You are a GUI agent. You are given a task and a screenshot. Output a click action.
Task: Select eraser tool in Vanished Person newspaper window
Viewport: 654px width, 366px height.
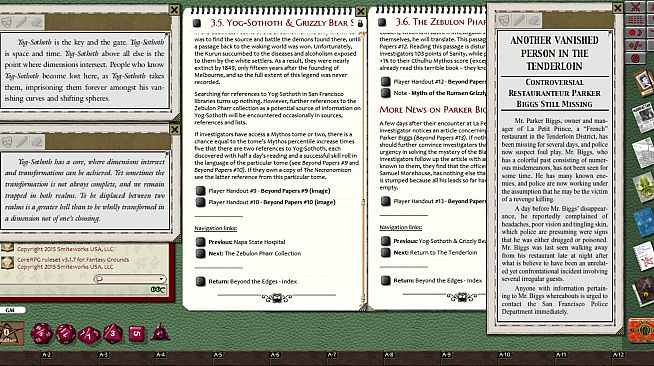pos(534,20)
